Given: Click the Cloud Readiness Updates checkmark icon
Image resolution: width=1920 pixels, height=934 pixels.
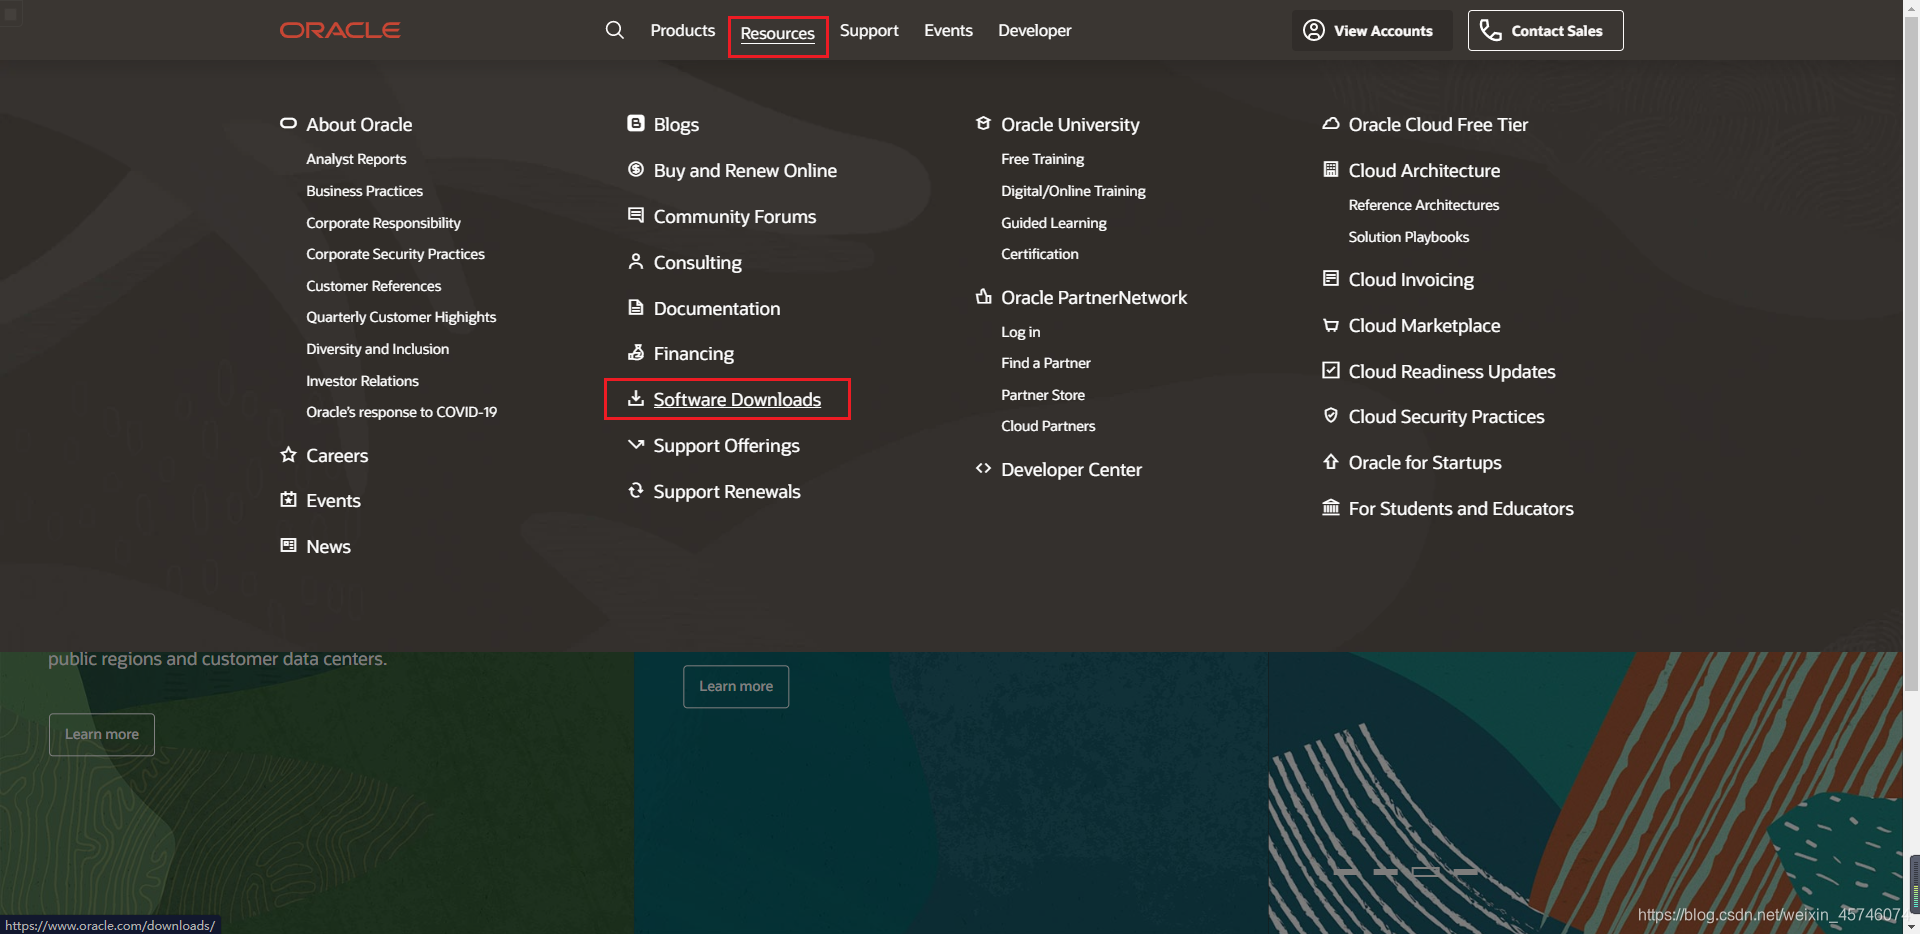Looking at the screenshot, I should pyautogui.click(x=1331, y=370).
